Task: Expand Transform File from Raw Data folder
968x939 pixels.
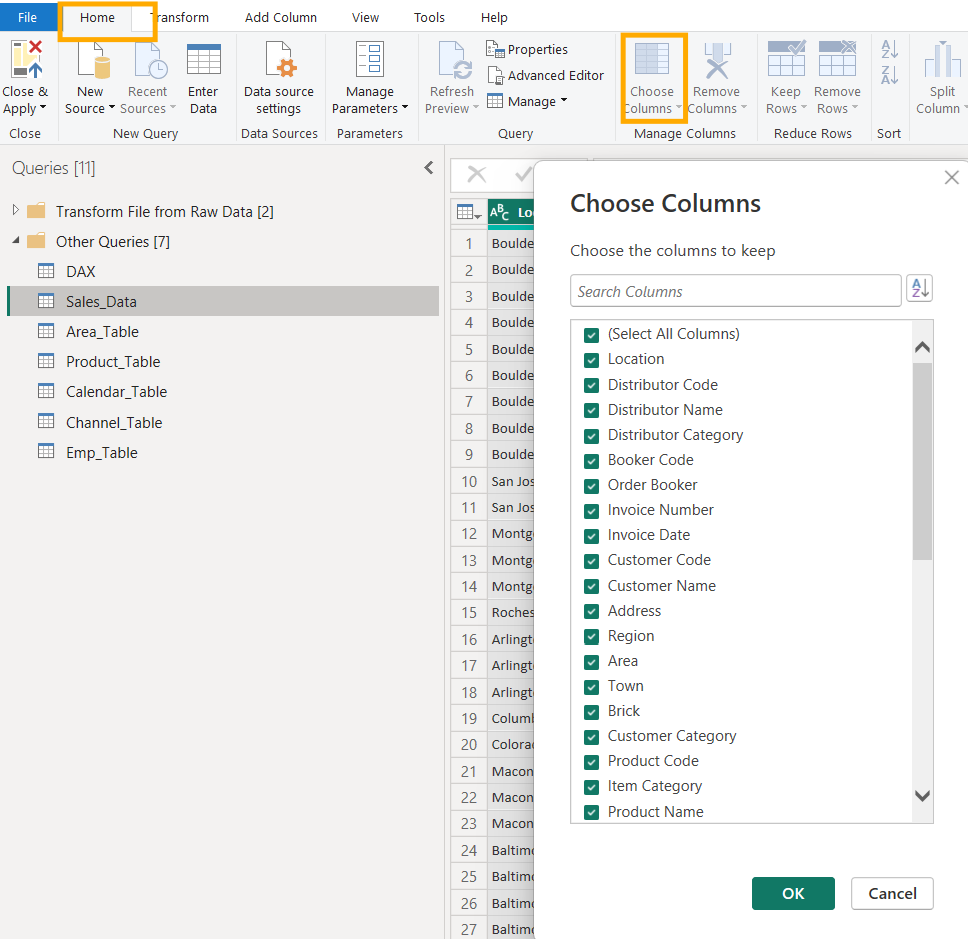Action: (16, 210)
